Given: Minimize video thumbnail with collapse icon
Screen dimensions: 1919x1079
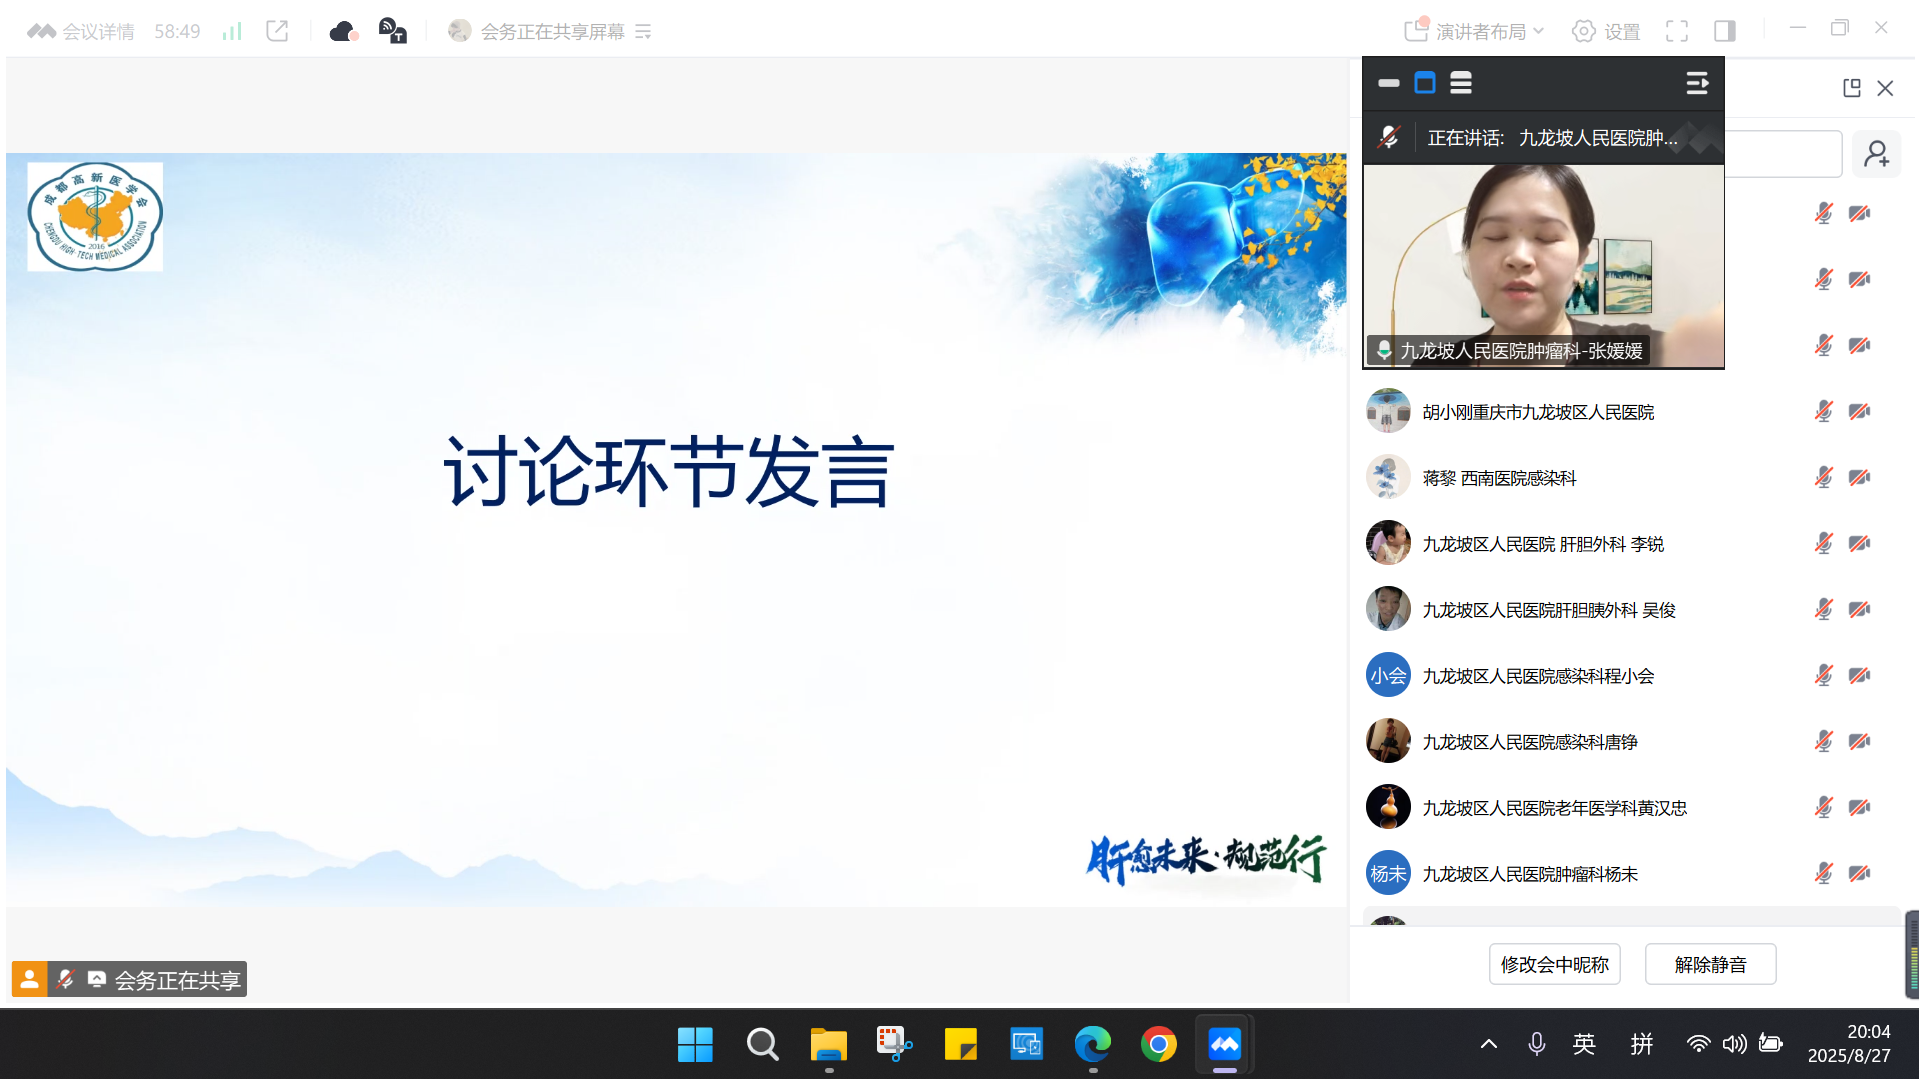Looking at the screenshot, I should point(1388,83).
